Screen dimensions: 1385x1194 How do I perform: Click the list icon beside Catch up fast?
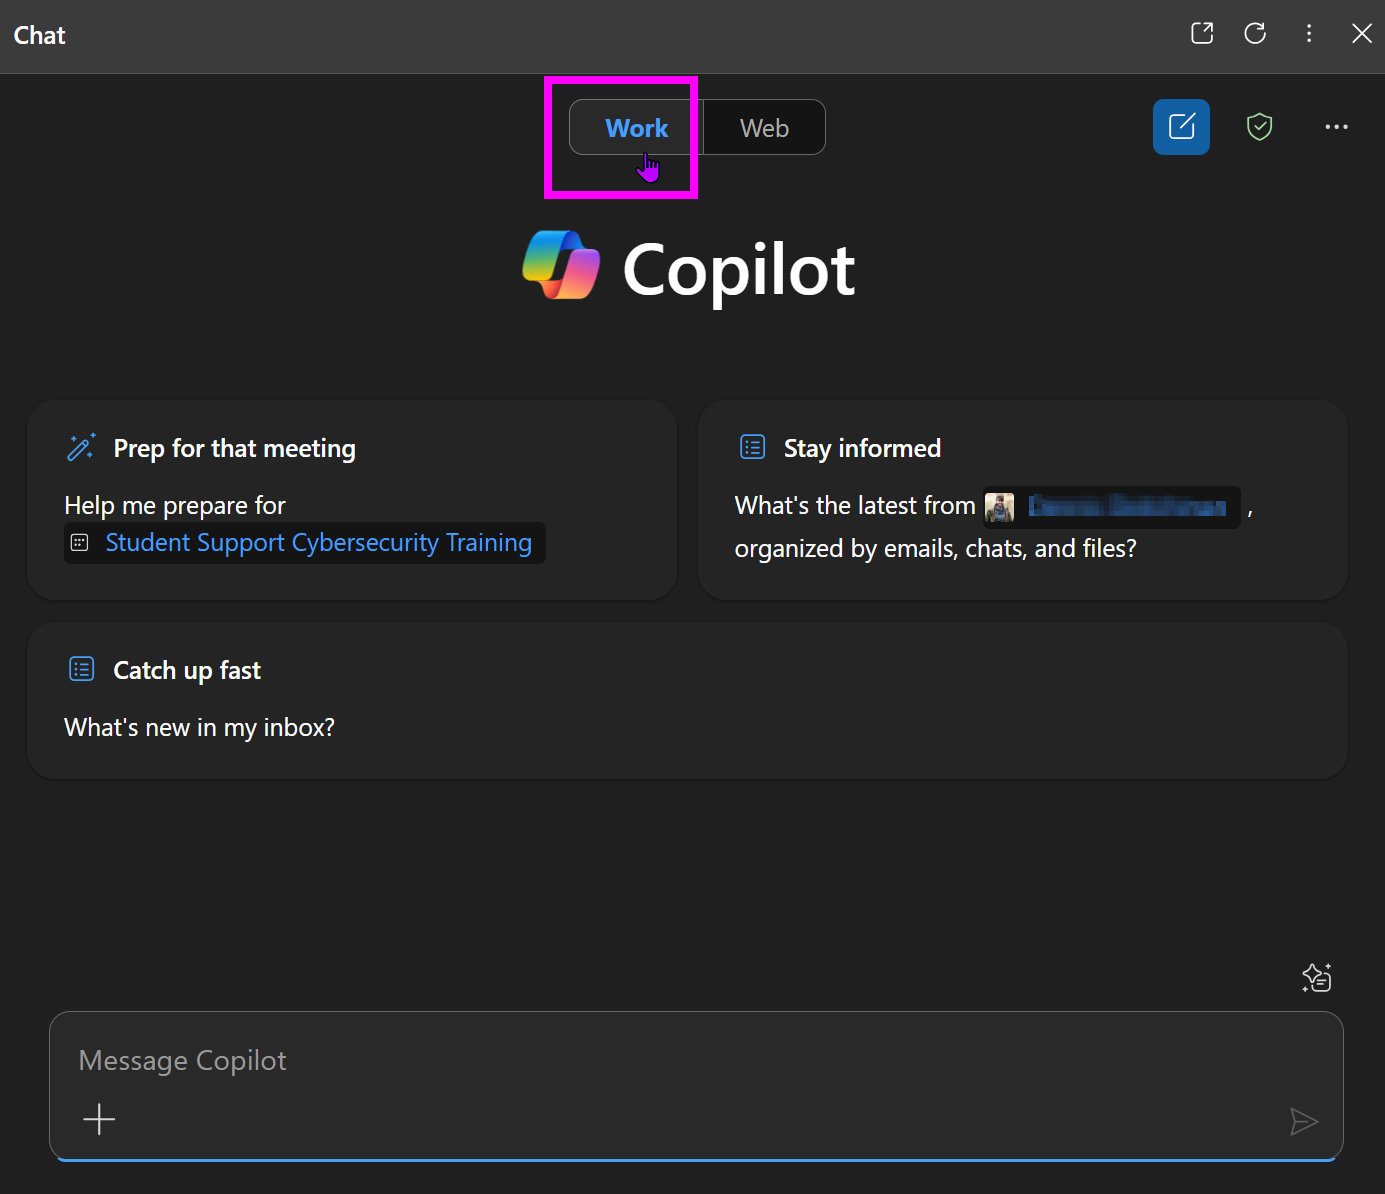[x=81, y=669]
